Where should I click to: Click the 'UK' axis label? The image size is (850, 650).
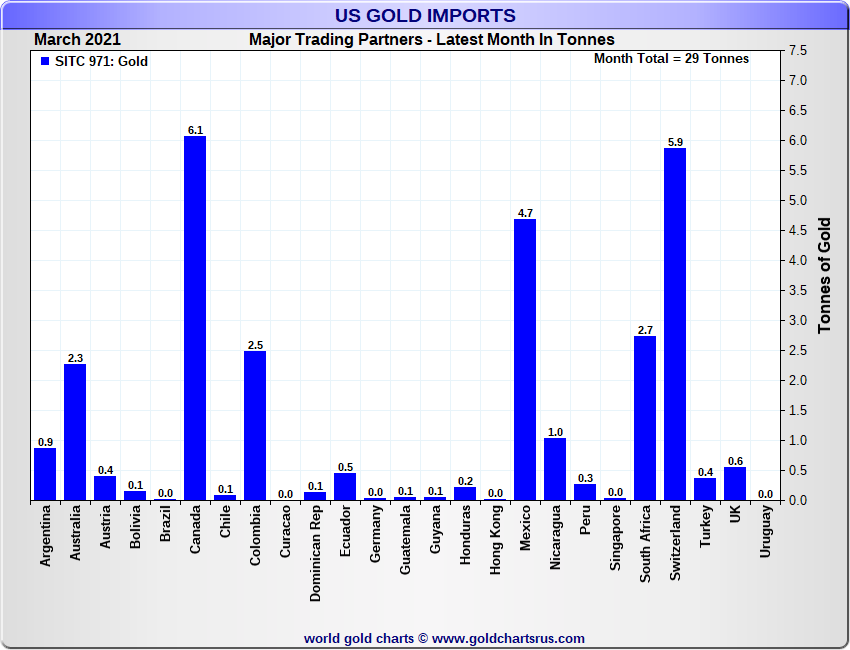pos(735,514)
